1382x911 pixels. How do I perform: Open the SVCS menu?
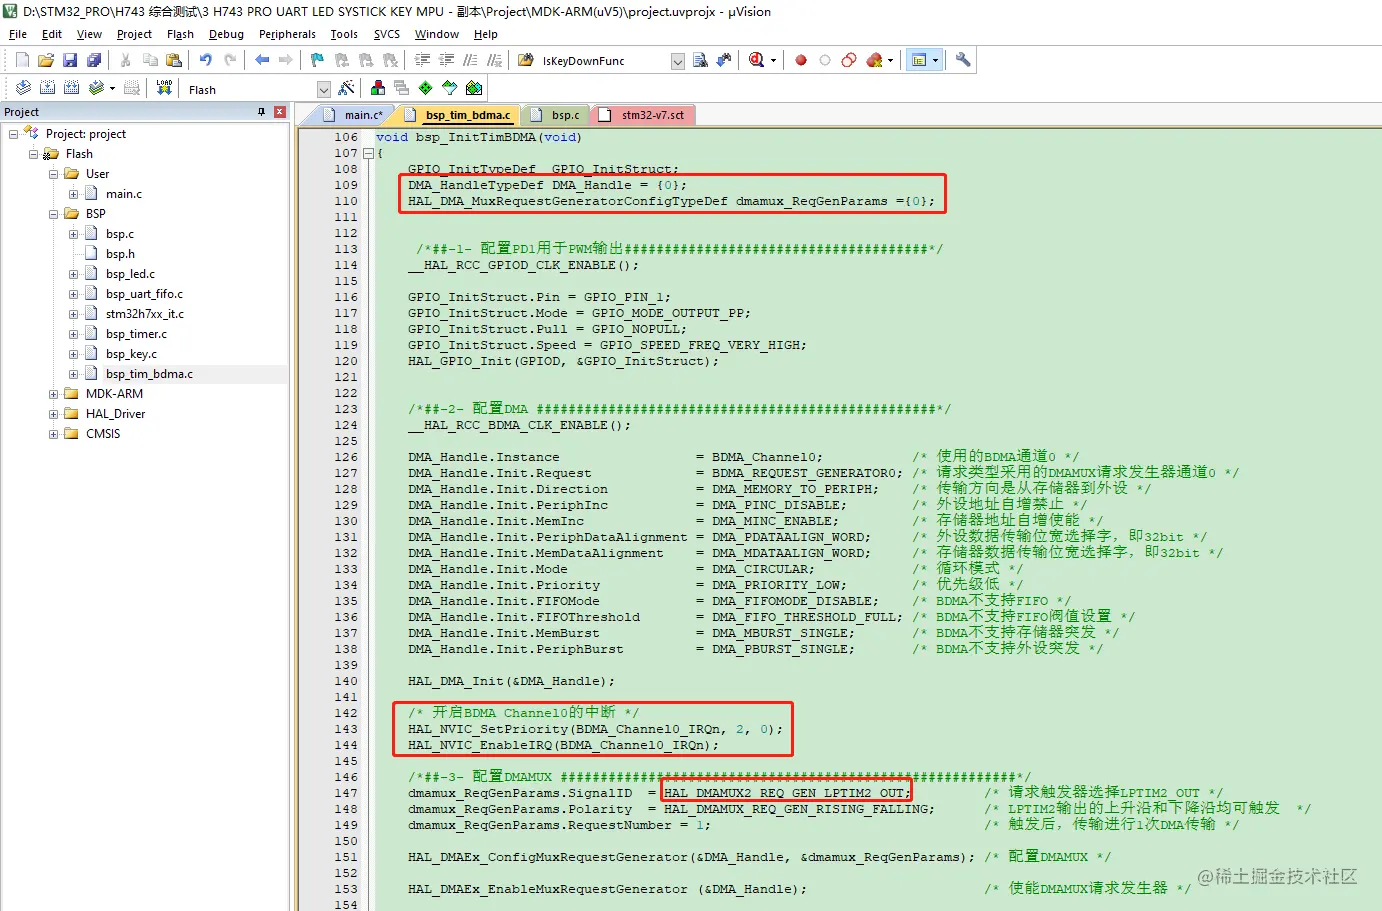(386, 34)
